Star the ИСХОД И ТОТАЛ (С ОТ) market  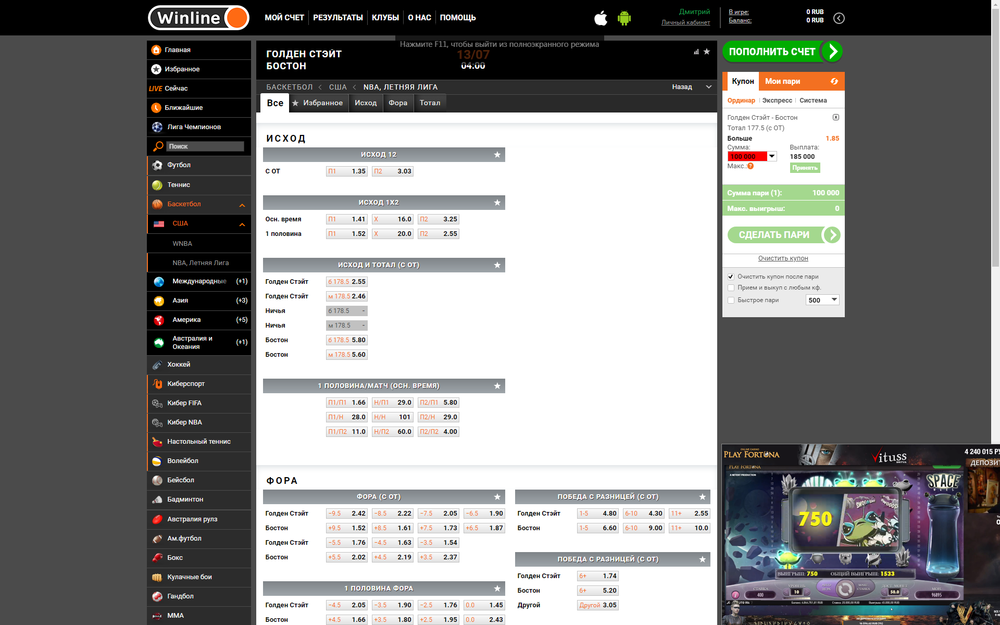[x=497, y=265]
